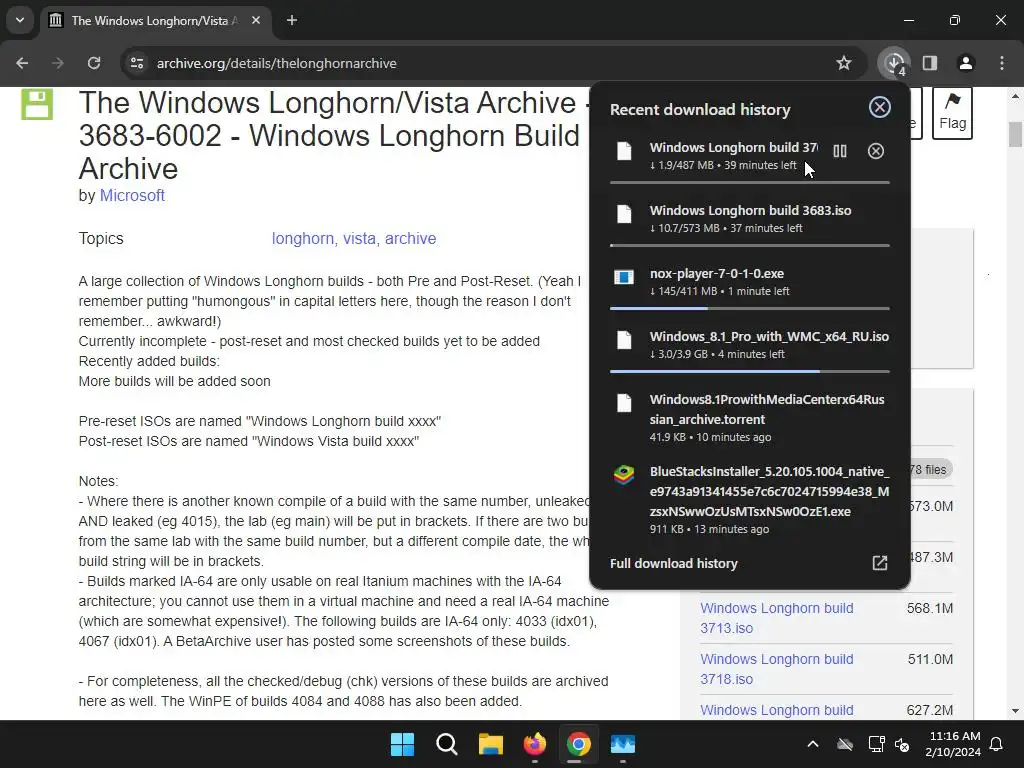Open the BlueStacksInstaller exe download entry

pyautogui.click(x=750, y=500)
